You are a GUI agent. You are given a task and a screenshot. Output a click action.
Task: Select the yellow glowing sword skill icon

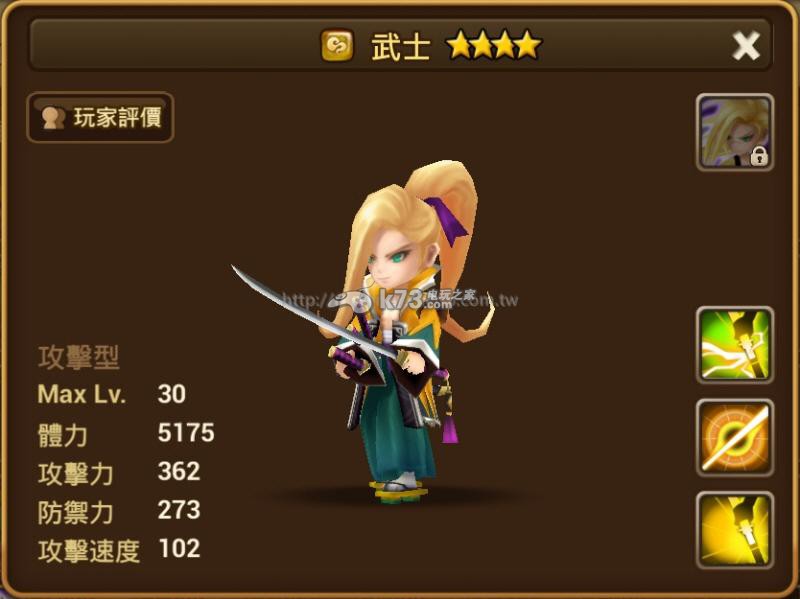pyautogui.click(x=735, y=530)
